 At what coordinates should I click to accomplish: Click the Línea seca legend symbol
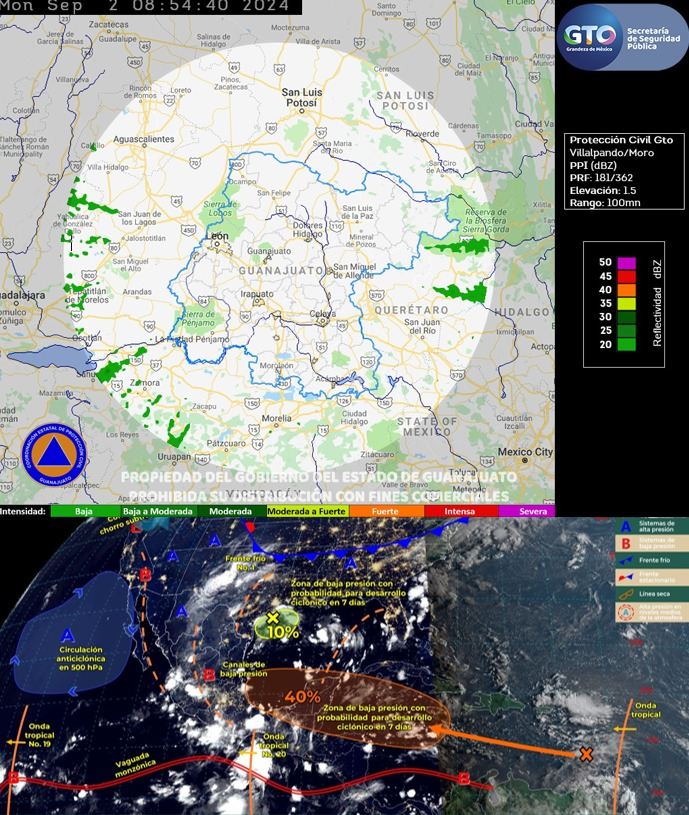coord(626,594)
